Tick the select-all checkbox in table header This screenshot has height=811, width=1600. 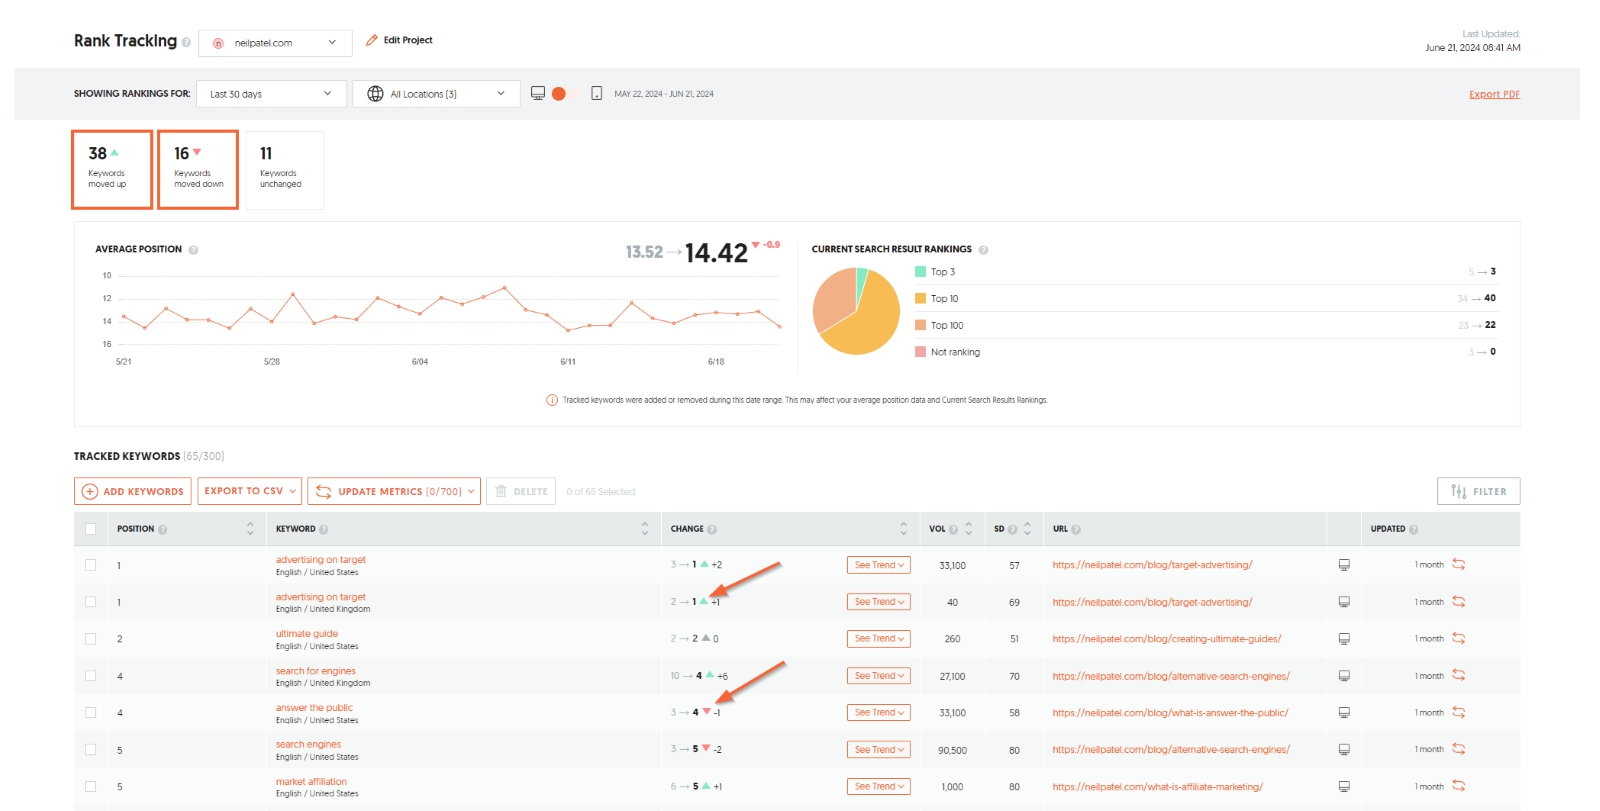pyautogui.click(x=91, y=529)
